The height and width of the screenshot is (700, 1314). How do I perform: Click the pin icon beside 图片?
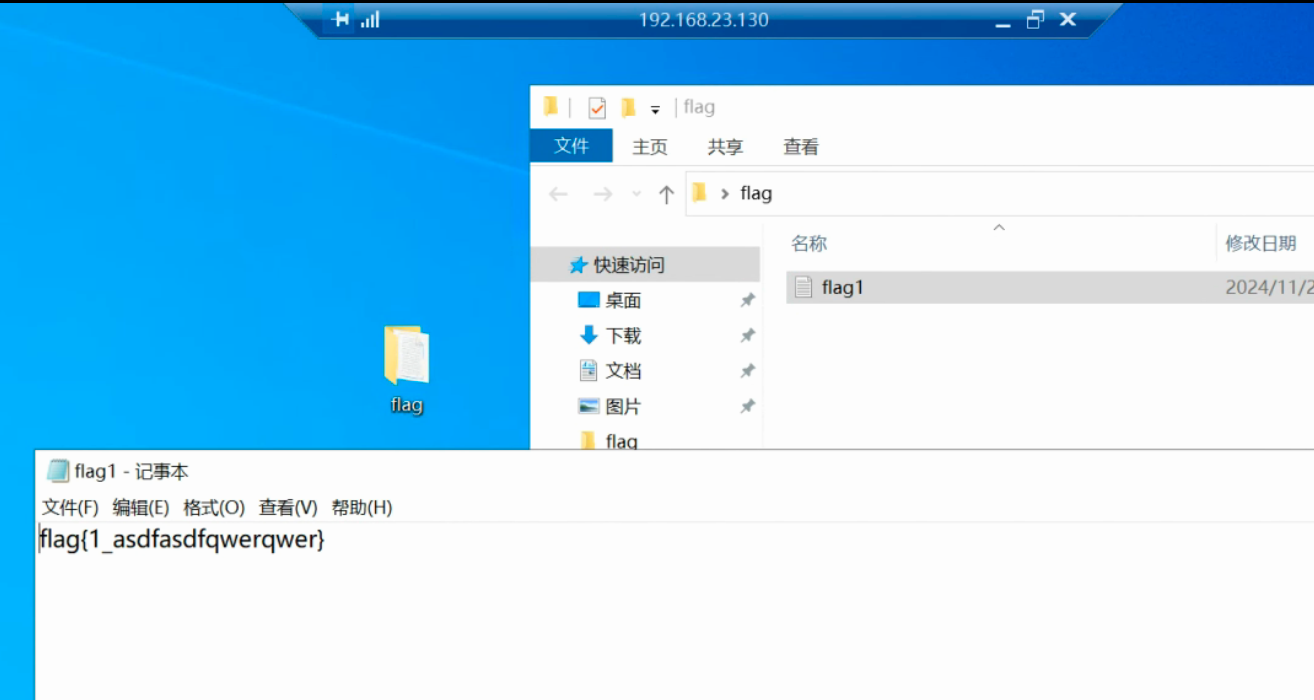746,406
